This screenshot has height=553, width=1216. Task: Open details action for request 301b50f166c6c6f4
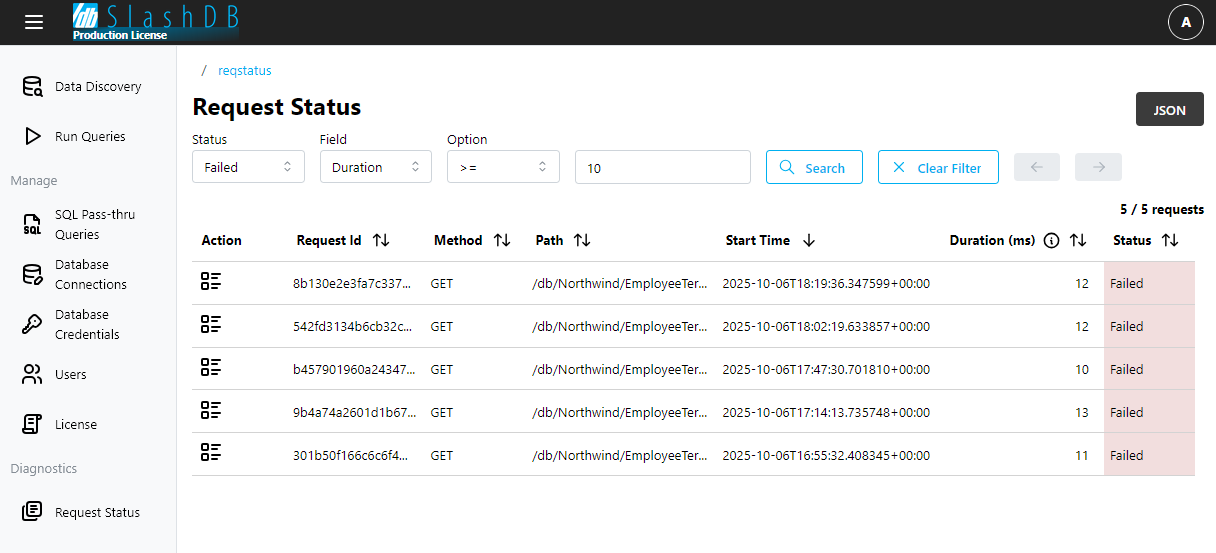tap(211, 454)
